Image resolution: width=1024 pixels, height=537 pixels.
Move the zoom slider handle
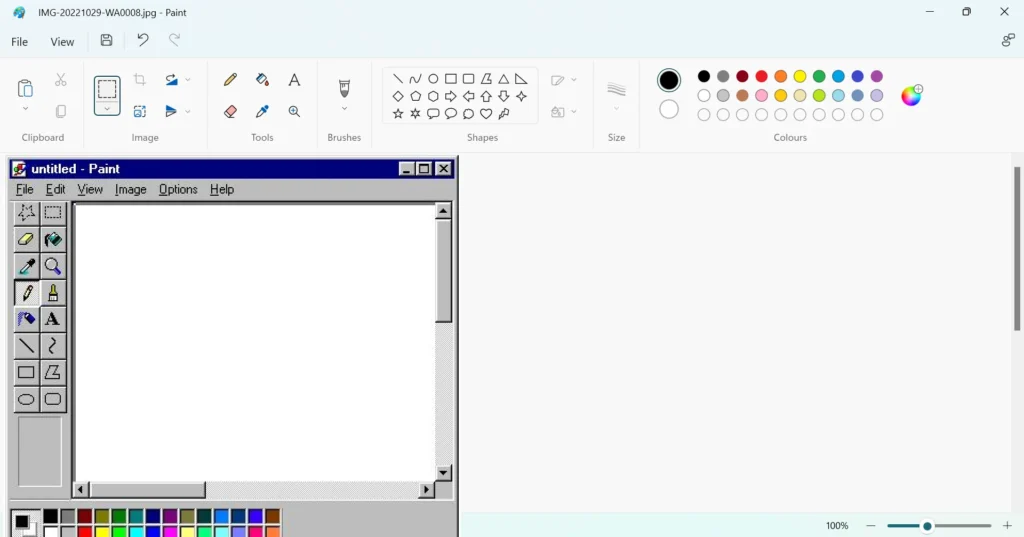point(927,526)
